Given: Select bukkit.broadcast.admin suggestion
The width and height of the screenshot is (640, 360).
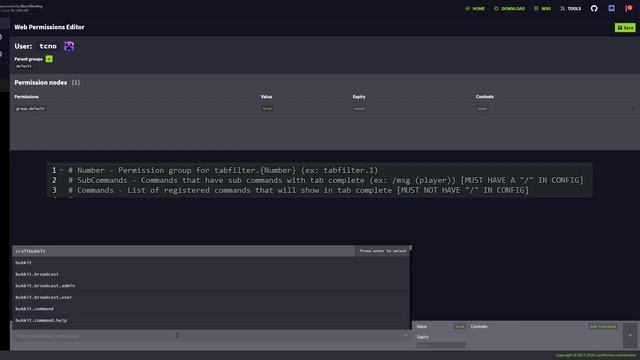Looking at the screenshot, I should [211, 286].
